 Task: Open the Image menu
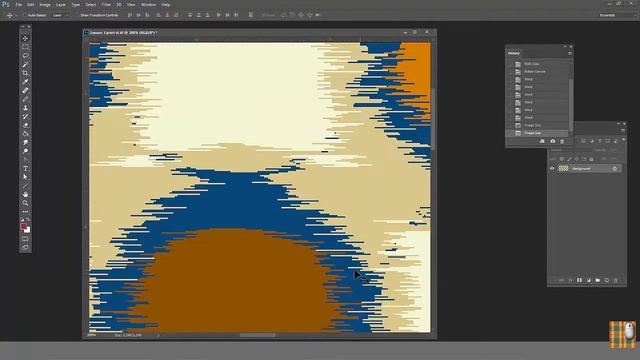click(45, 4)
